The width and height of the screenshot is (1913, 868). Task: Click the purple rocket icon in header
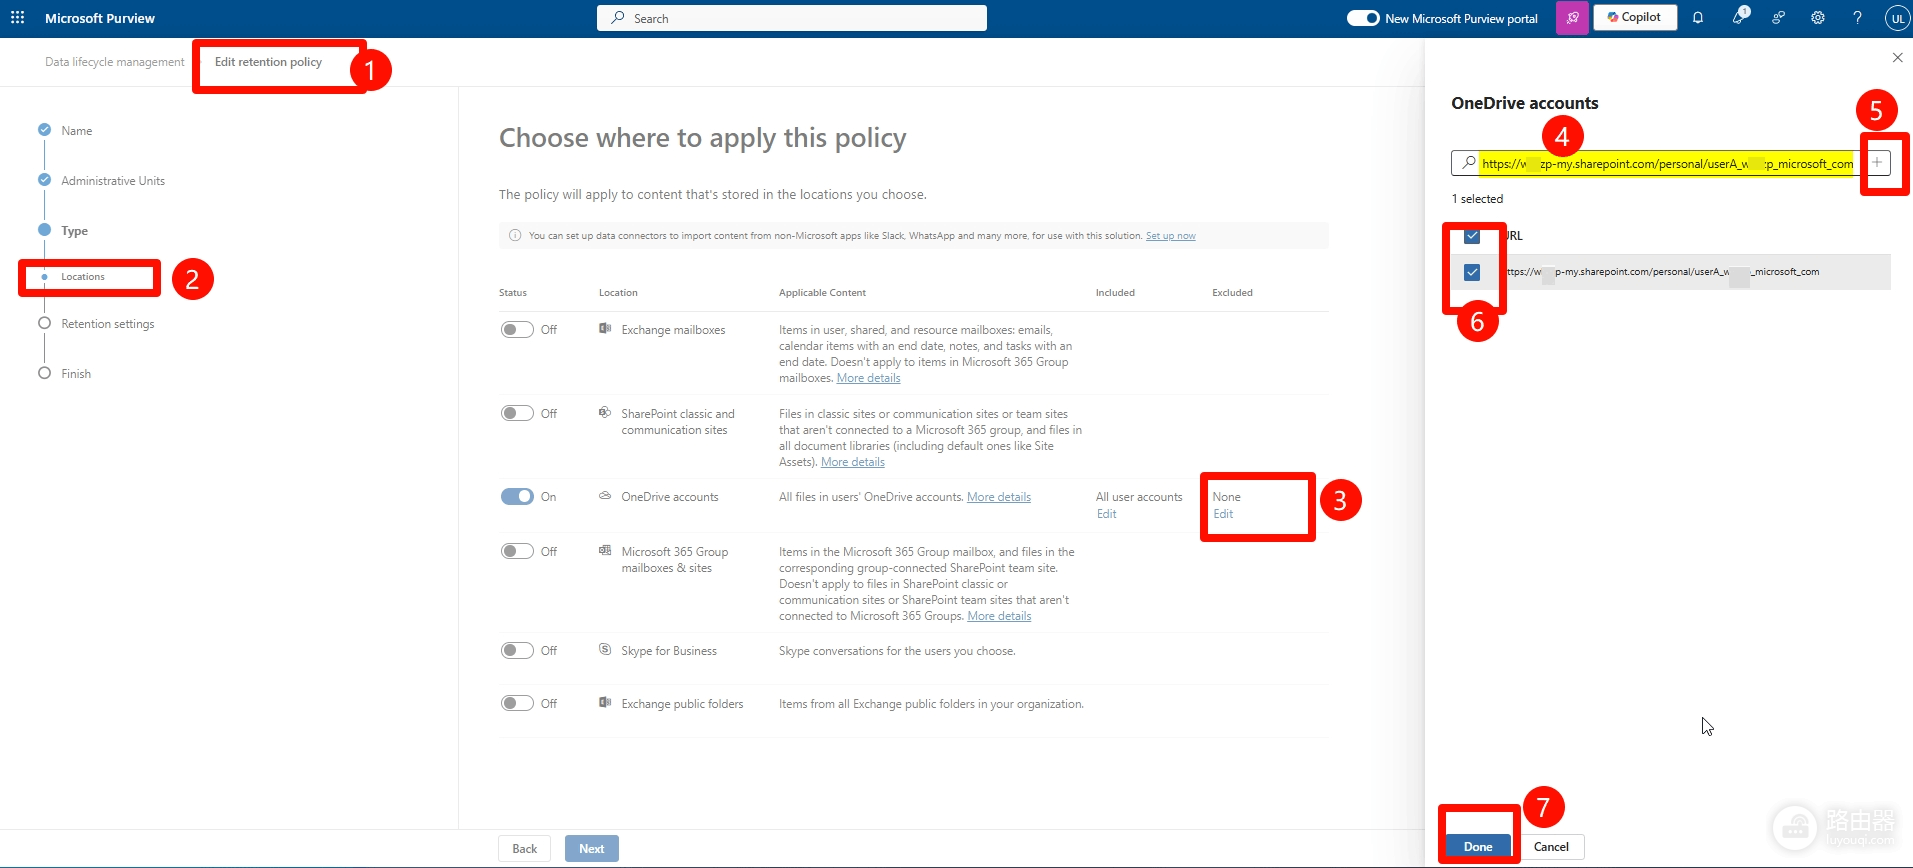(x=1572, y=18)
